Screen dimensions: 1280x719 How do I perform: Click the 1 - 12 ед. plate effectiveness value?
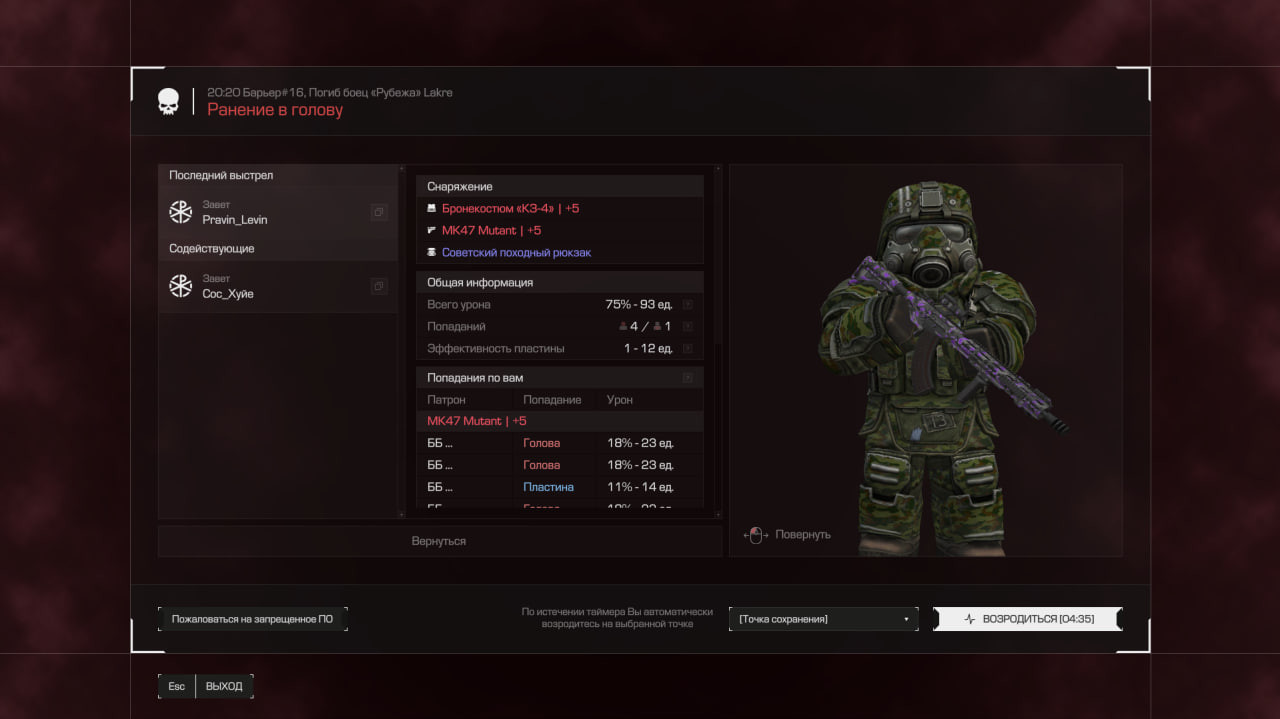[x=648, y=349]
